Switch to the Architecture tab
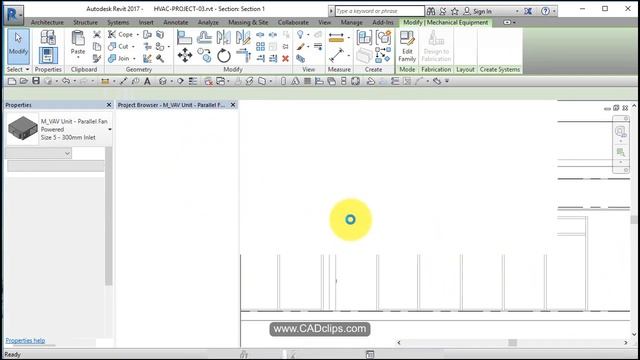Viewport: 640px width, 360px height. point(47,22)
